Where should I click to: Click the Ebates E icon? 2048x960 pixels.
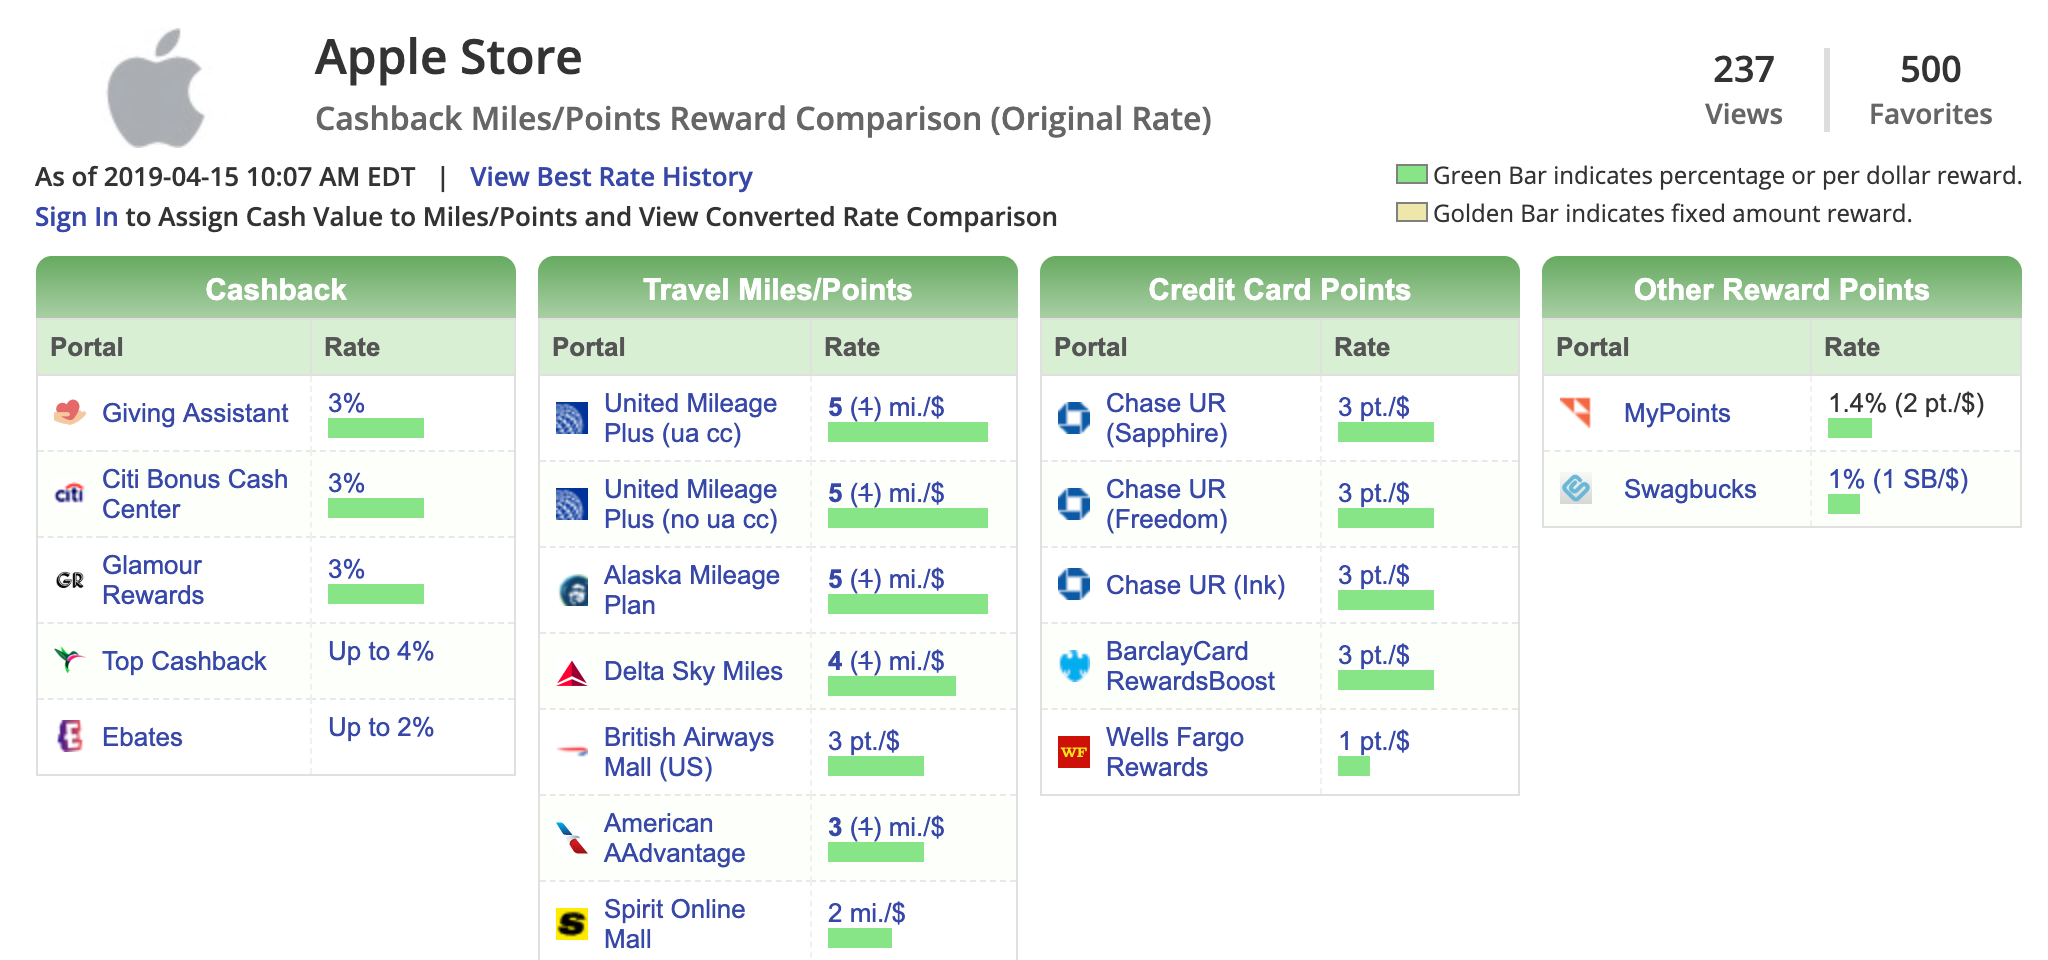69,736
